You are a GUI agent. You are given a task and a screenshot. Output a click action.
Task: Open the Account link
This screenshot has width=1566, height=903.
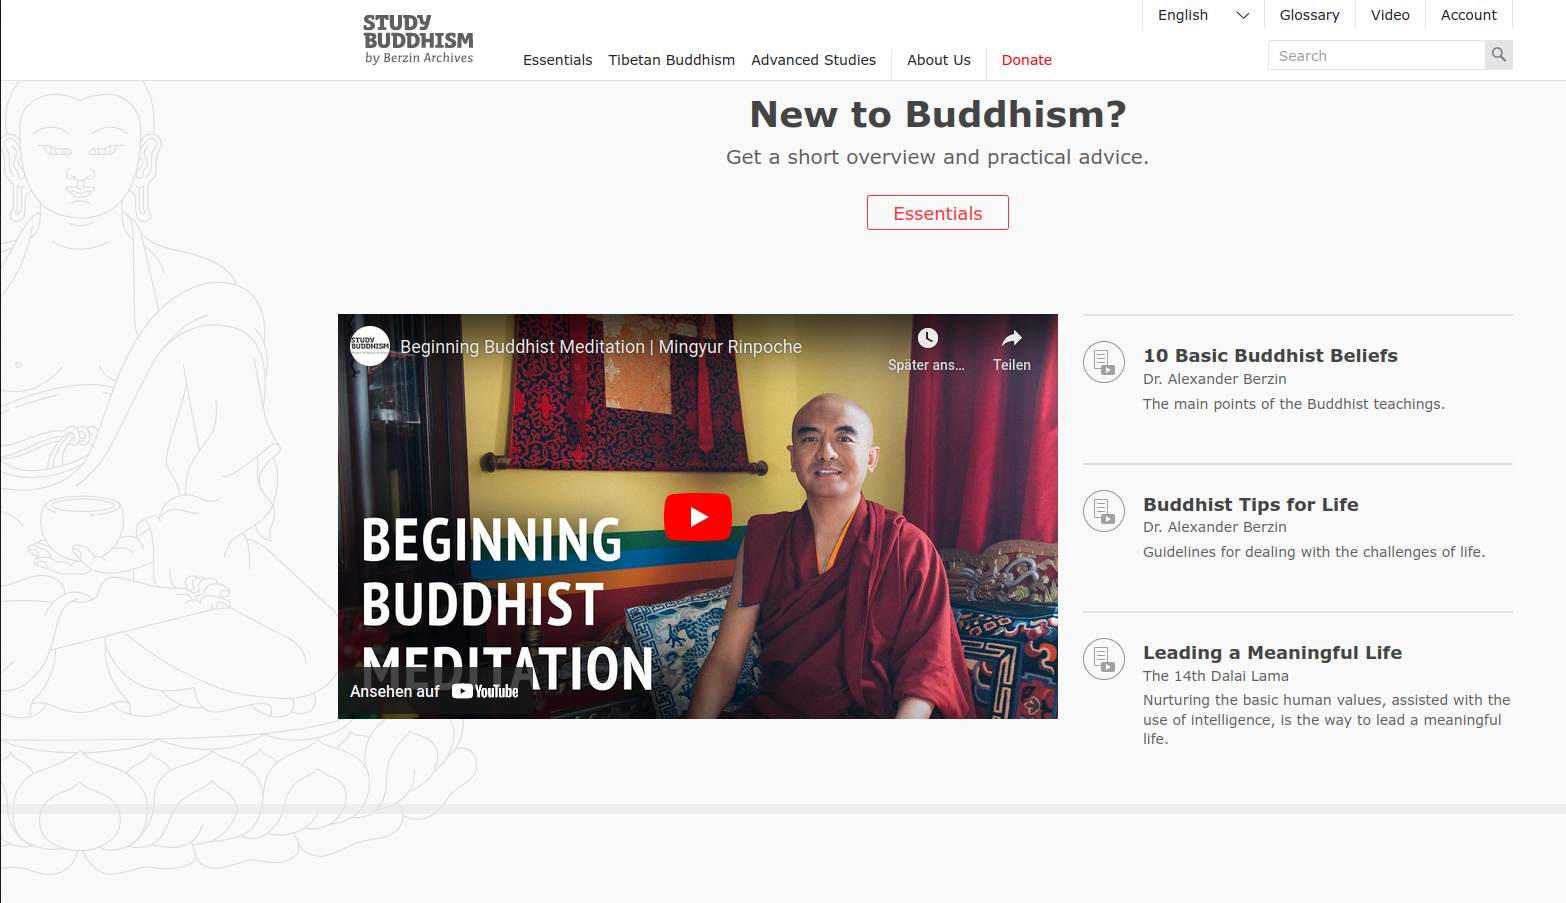click(1468, 15)
